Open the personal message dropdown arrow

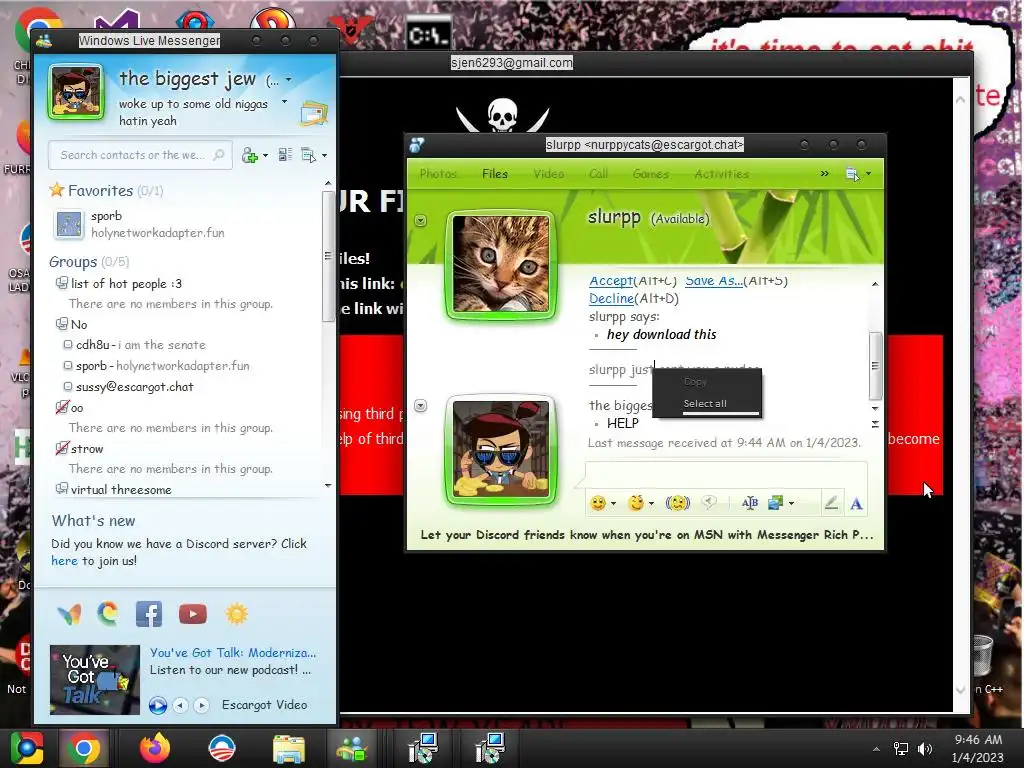[284, 102]
